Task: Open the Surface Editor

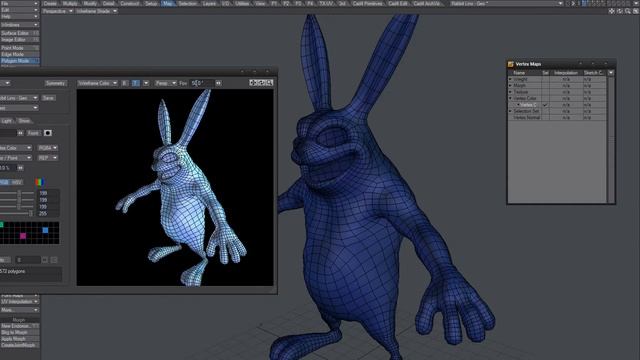Action: click(x=19, y=33)
